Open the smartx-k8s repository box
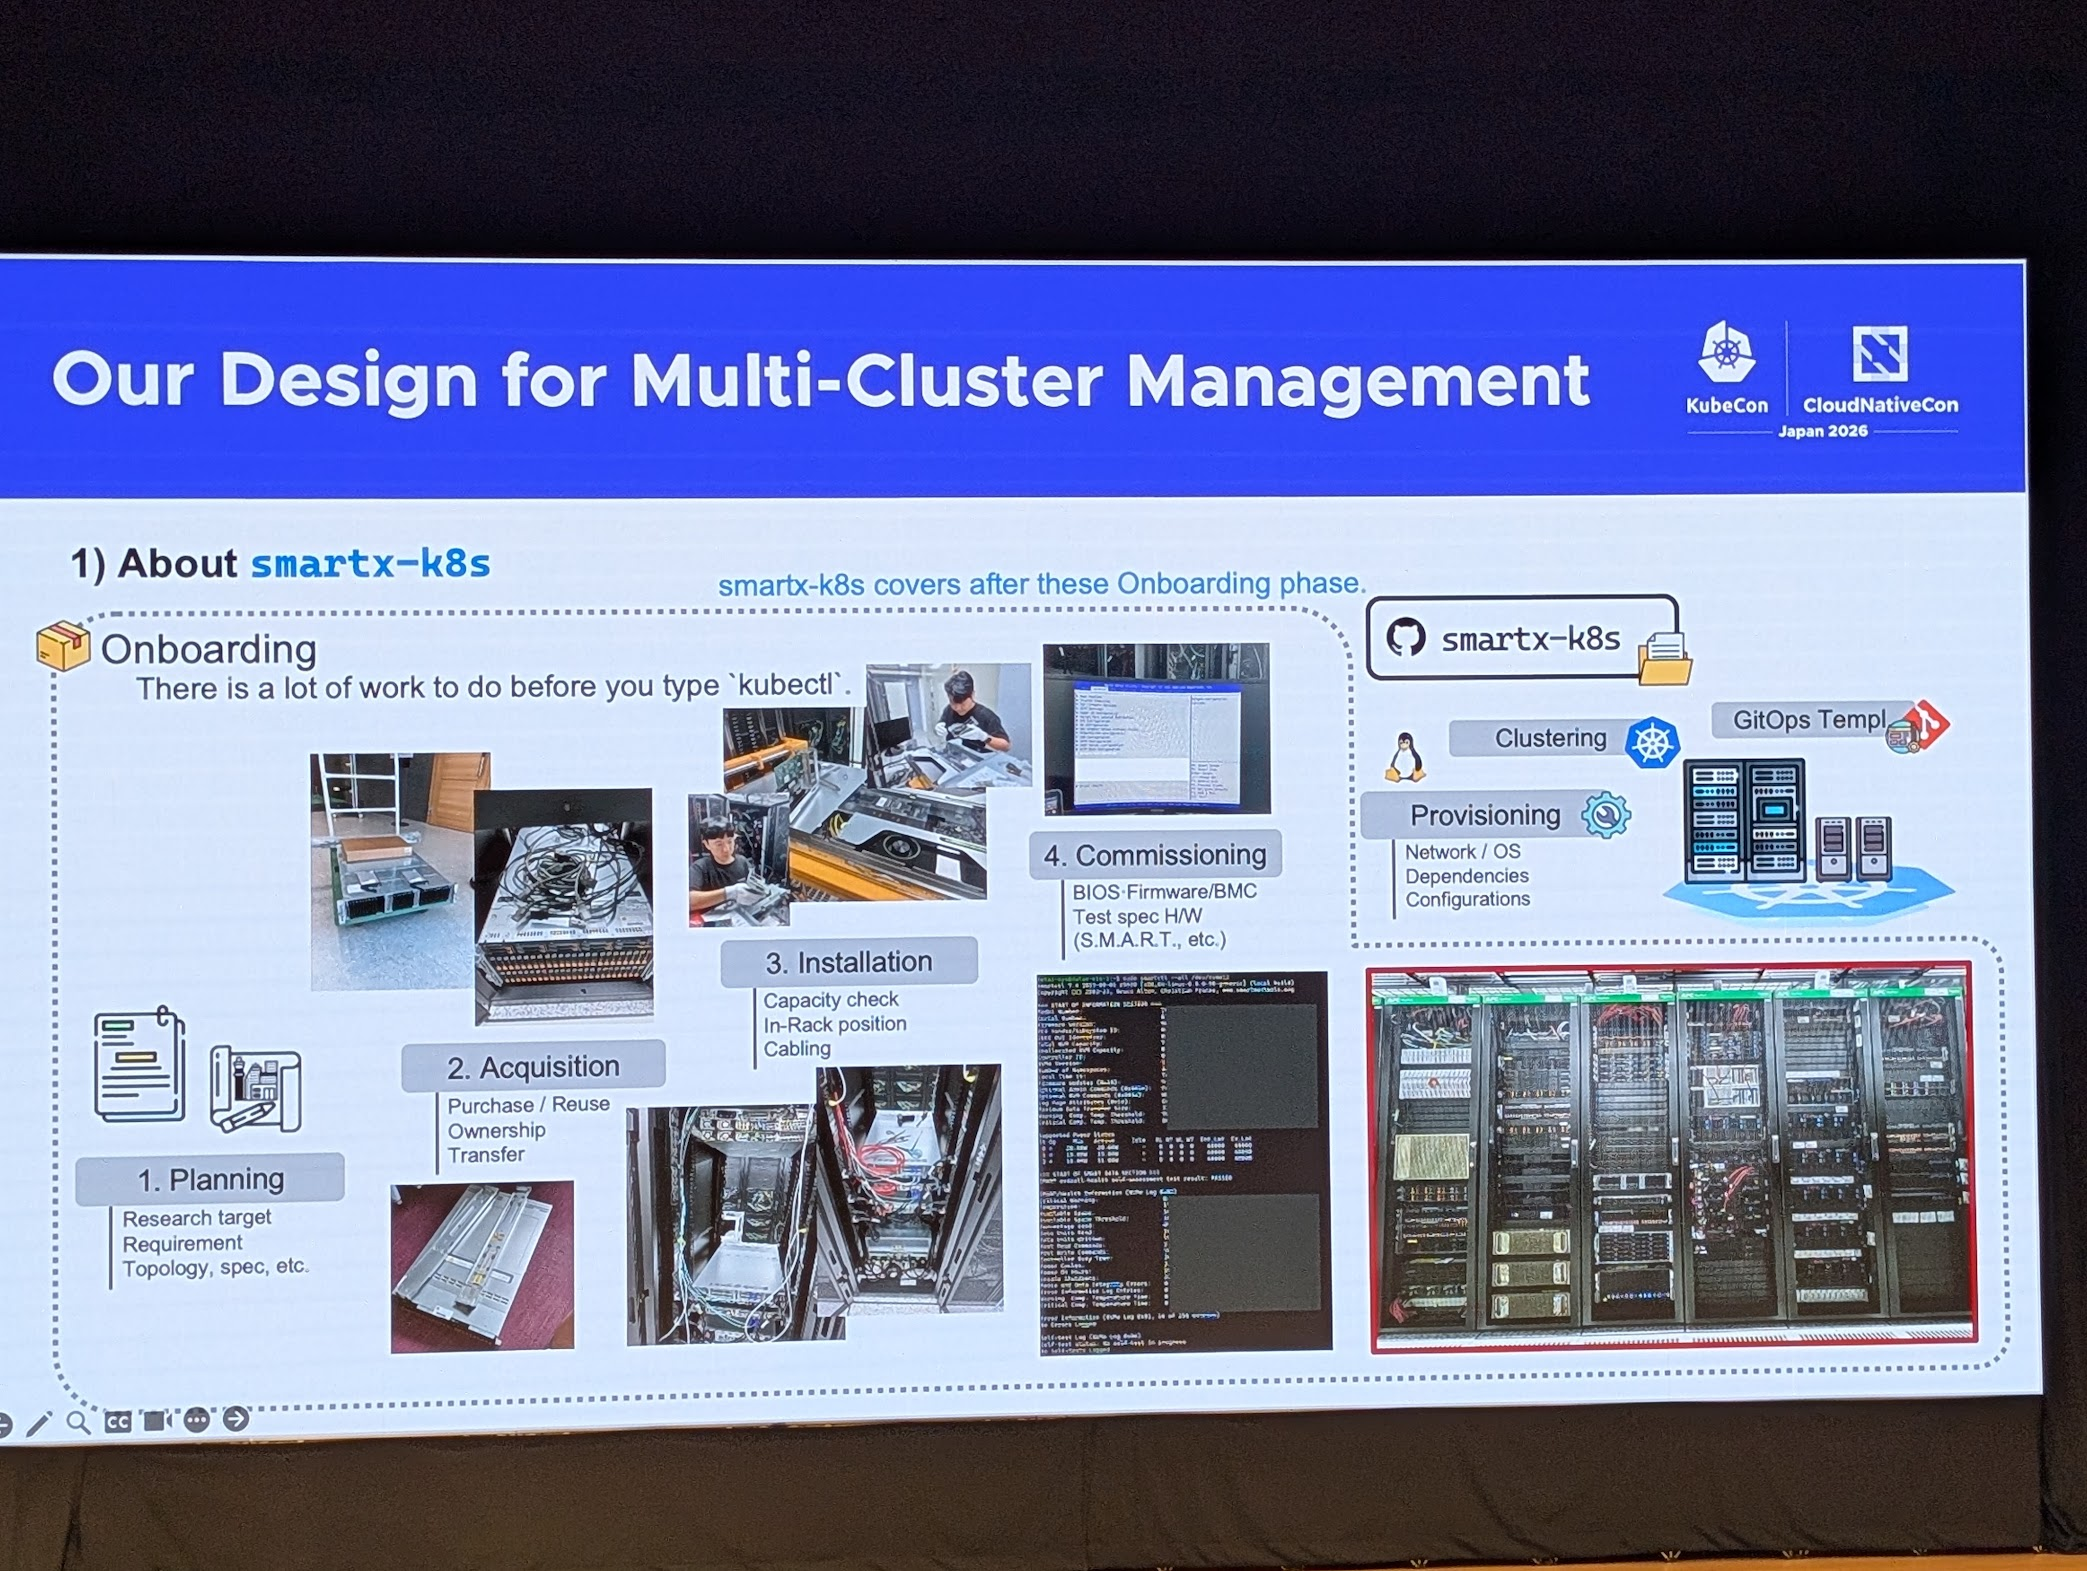The width and height of the screenshot is (2087, 1571). click(1521, 638)
